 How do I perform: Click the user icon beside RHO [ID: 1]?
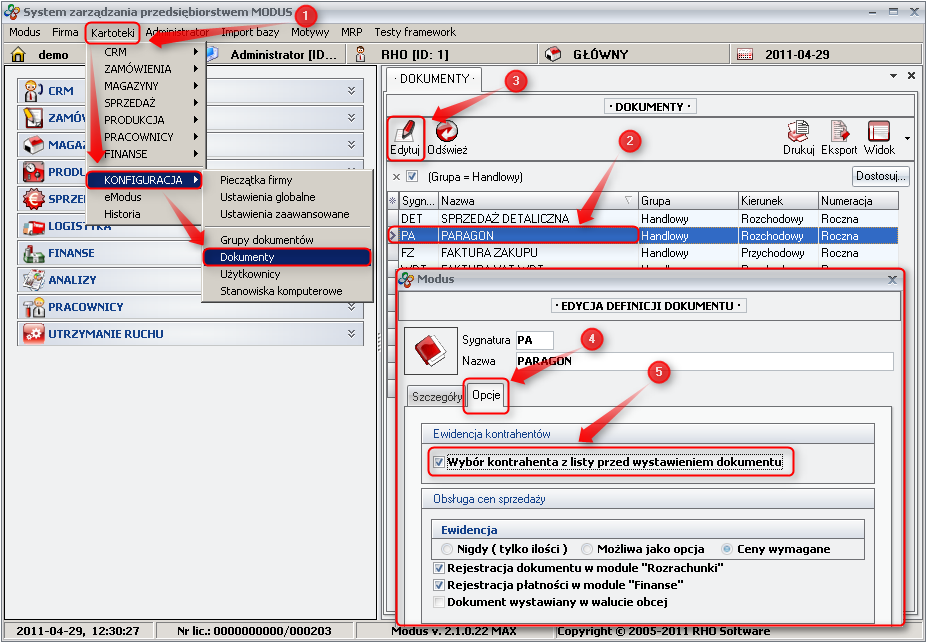point(361,54)
